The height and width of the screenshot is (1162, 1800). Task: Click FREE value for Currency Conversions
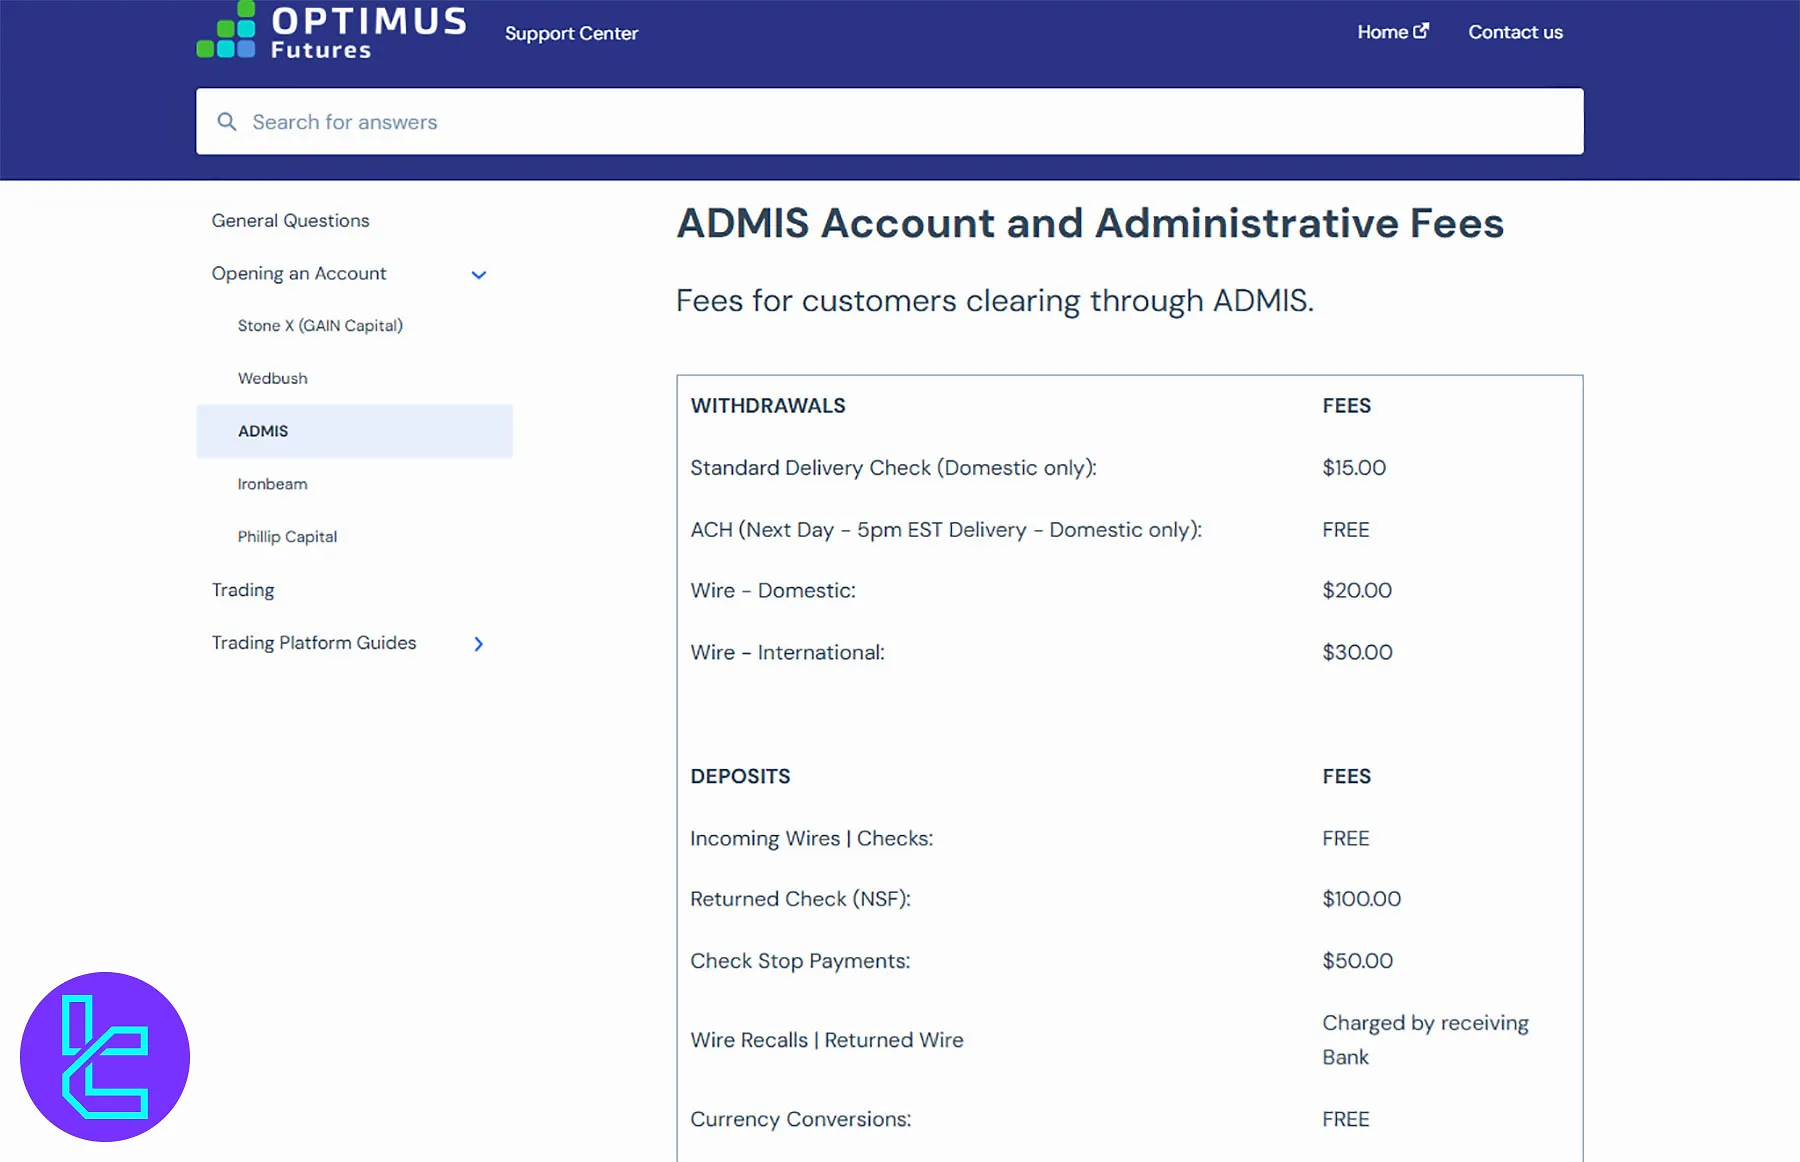point(1346,1119)
